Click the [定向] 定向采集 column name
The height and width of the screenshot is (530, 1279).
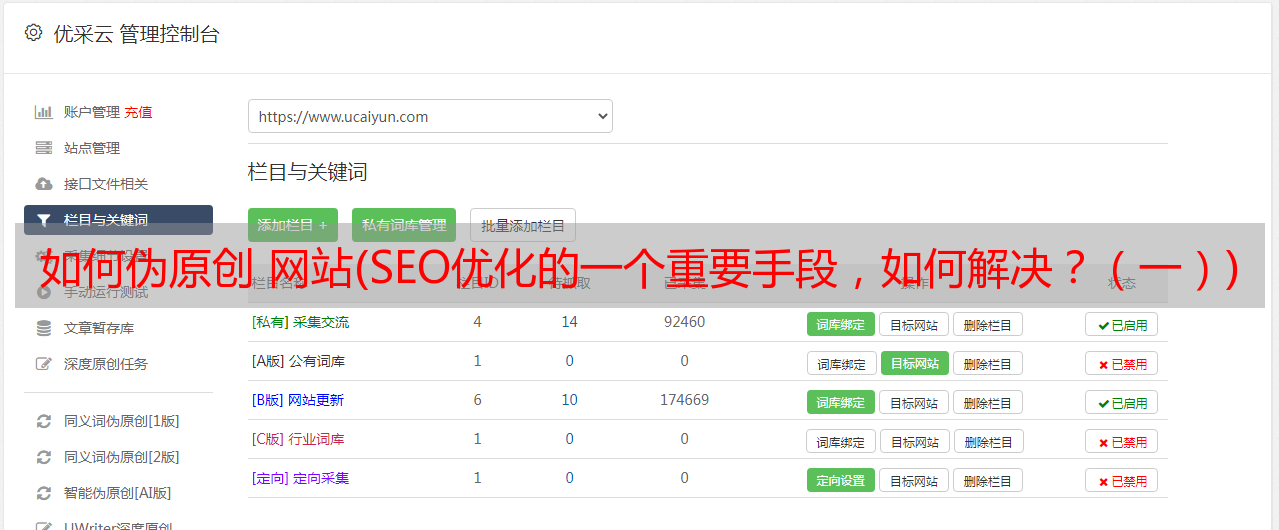click(300, 478)
